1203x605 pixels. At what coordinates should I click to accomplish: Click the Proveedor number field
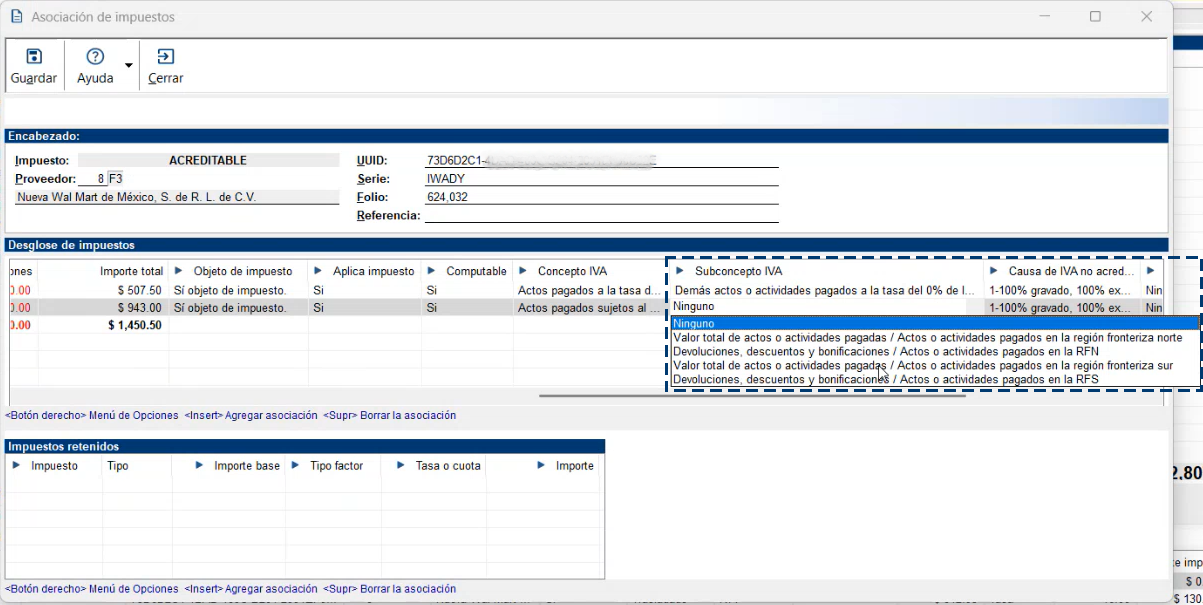92,179
